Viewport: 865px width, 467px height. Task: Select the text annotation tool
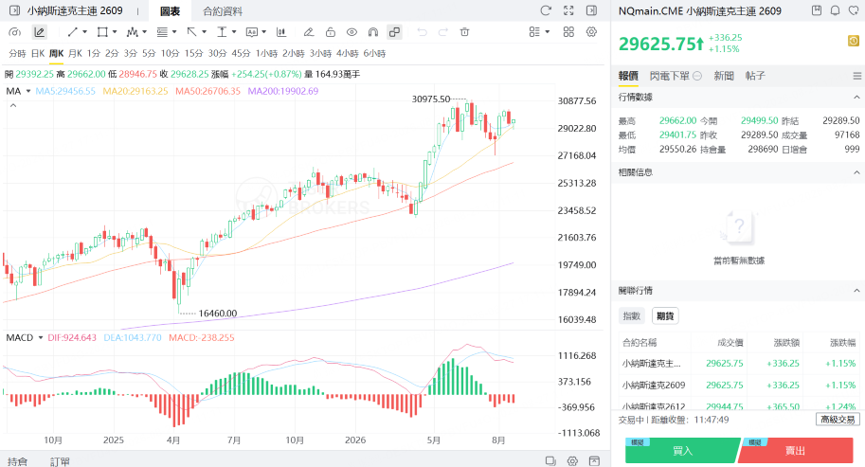[222, 32]
